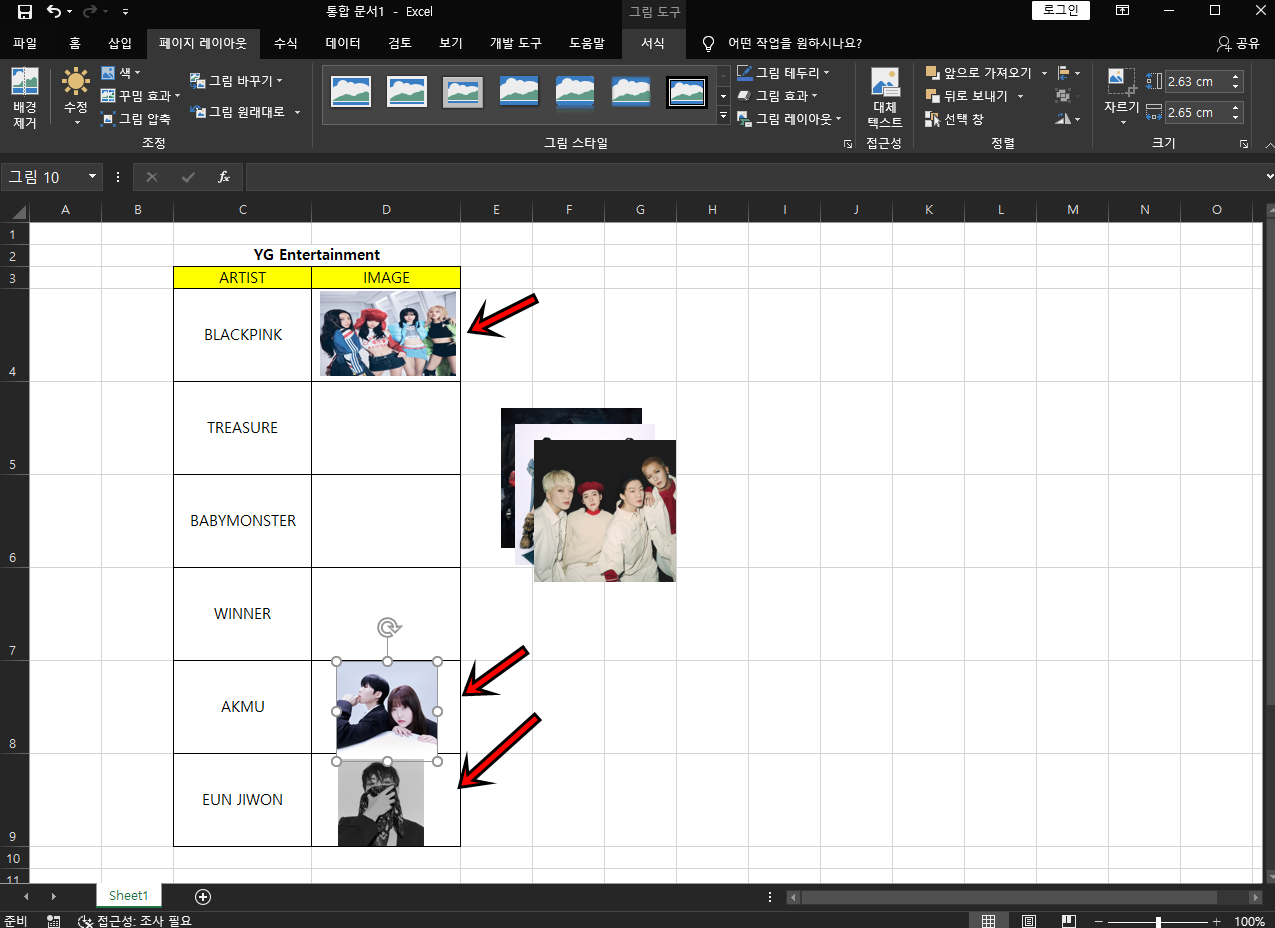1275x928 pixels.
Task: Click the zoom out minus button
Action: point(1099,921)
